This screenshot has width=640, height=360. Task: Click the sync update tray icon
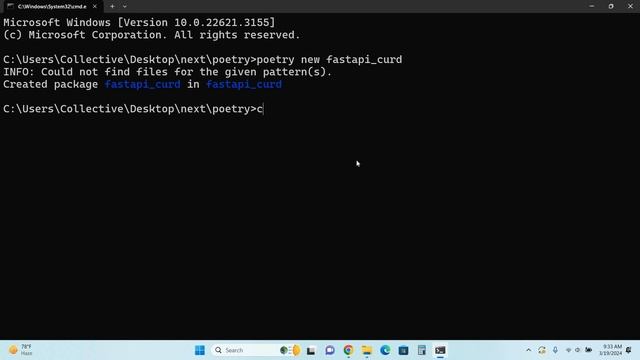(x=542, y=350)
